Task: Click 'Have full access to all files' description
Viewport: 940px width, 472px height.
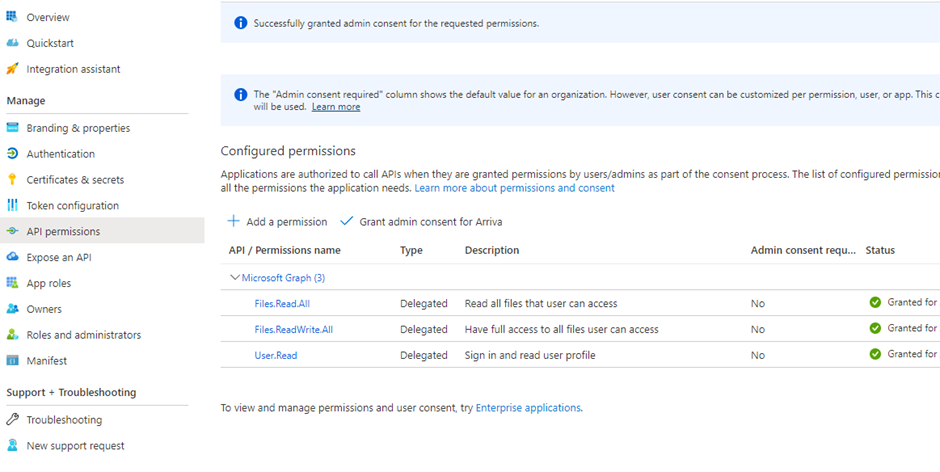Action: (562, 329)
